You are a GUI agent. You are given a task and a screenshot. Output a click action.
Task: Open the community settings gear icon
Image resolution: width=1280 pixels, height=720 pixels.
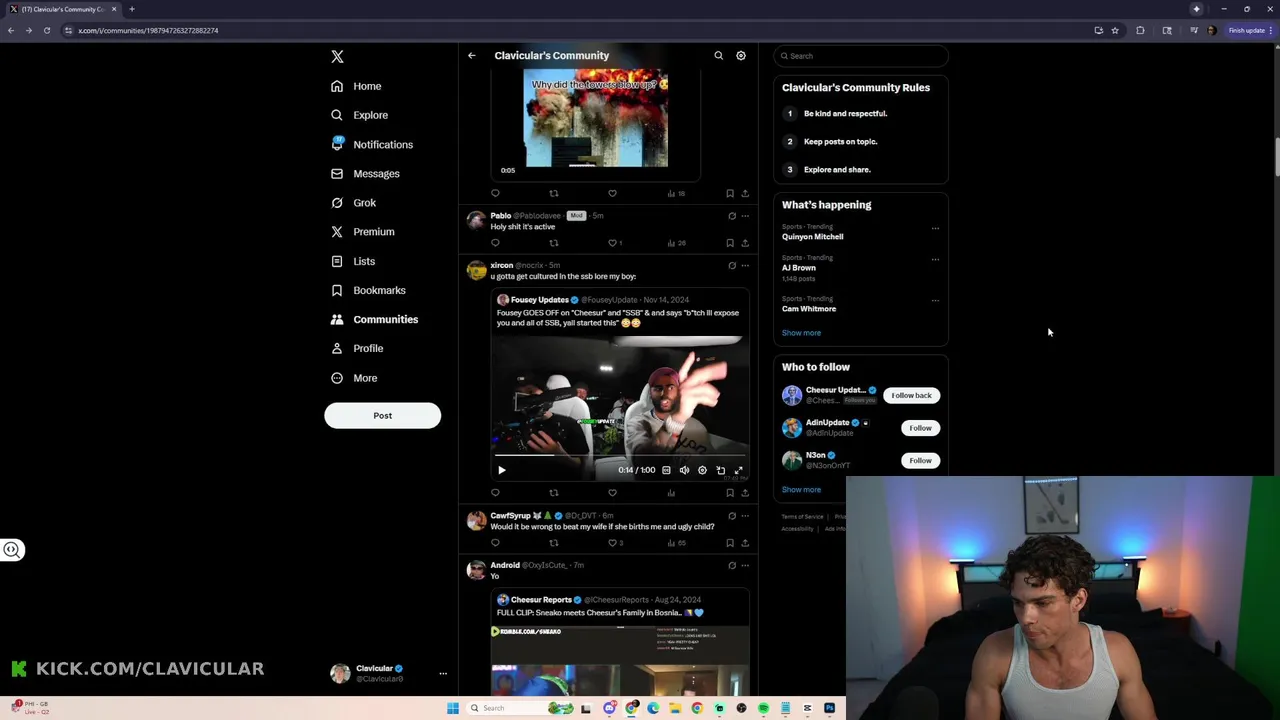[x=741, y=56]
